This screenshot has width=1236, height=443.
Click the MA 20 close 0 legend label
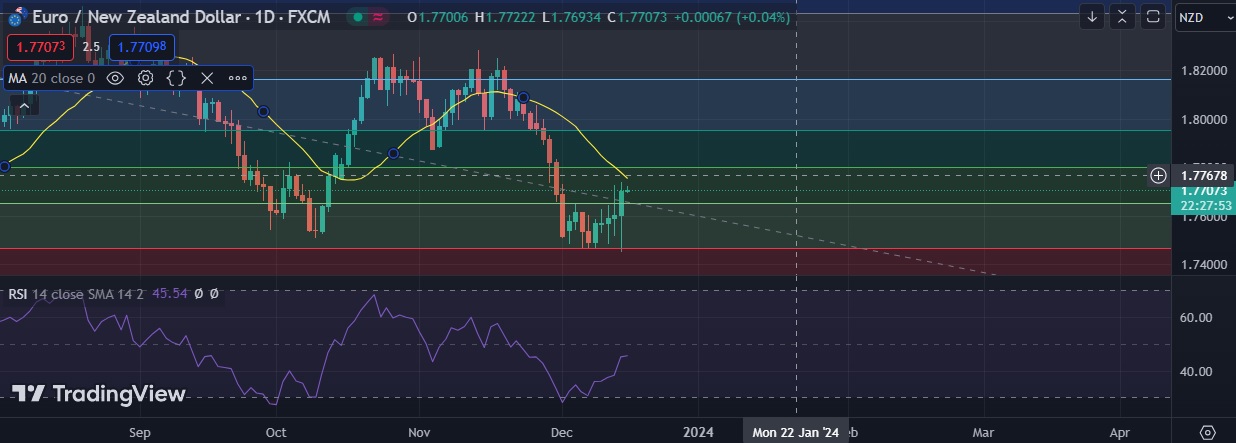(52, 78)
